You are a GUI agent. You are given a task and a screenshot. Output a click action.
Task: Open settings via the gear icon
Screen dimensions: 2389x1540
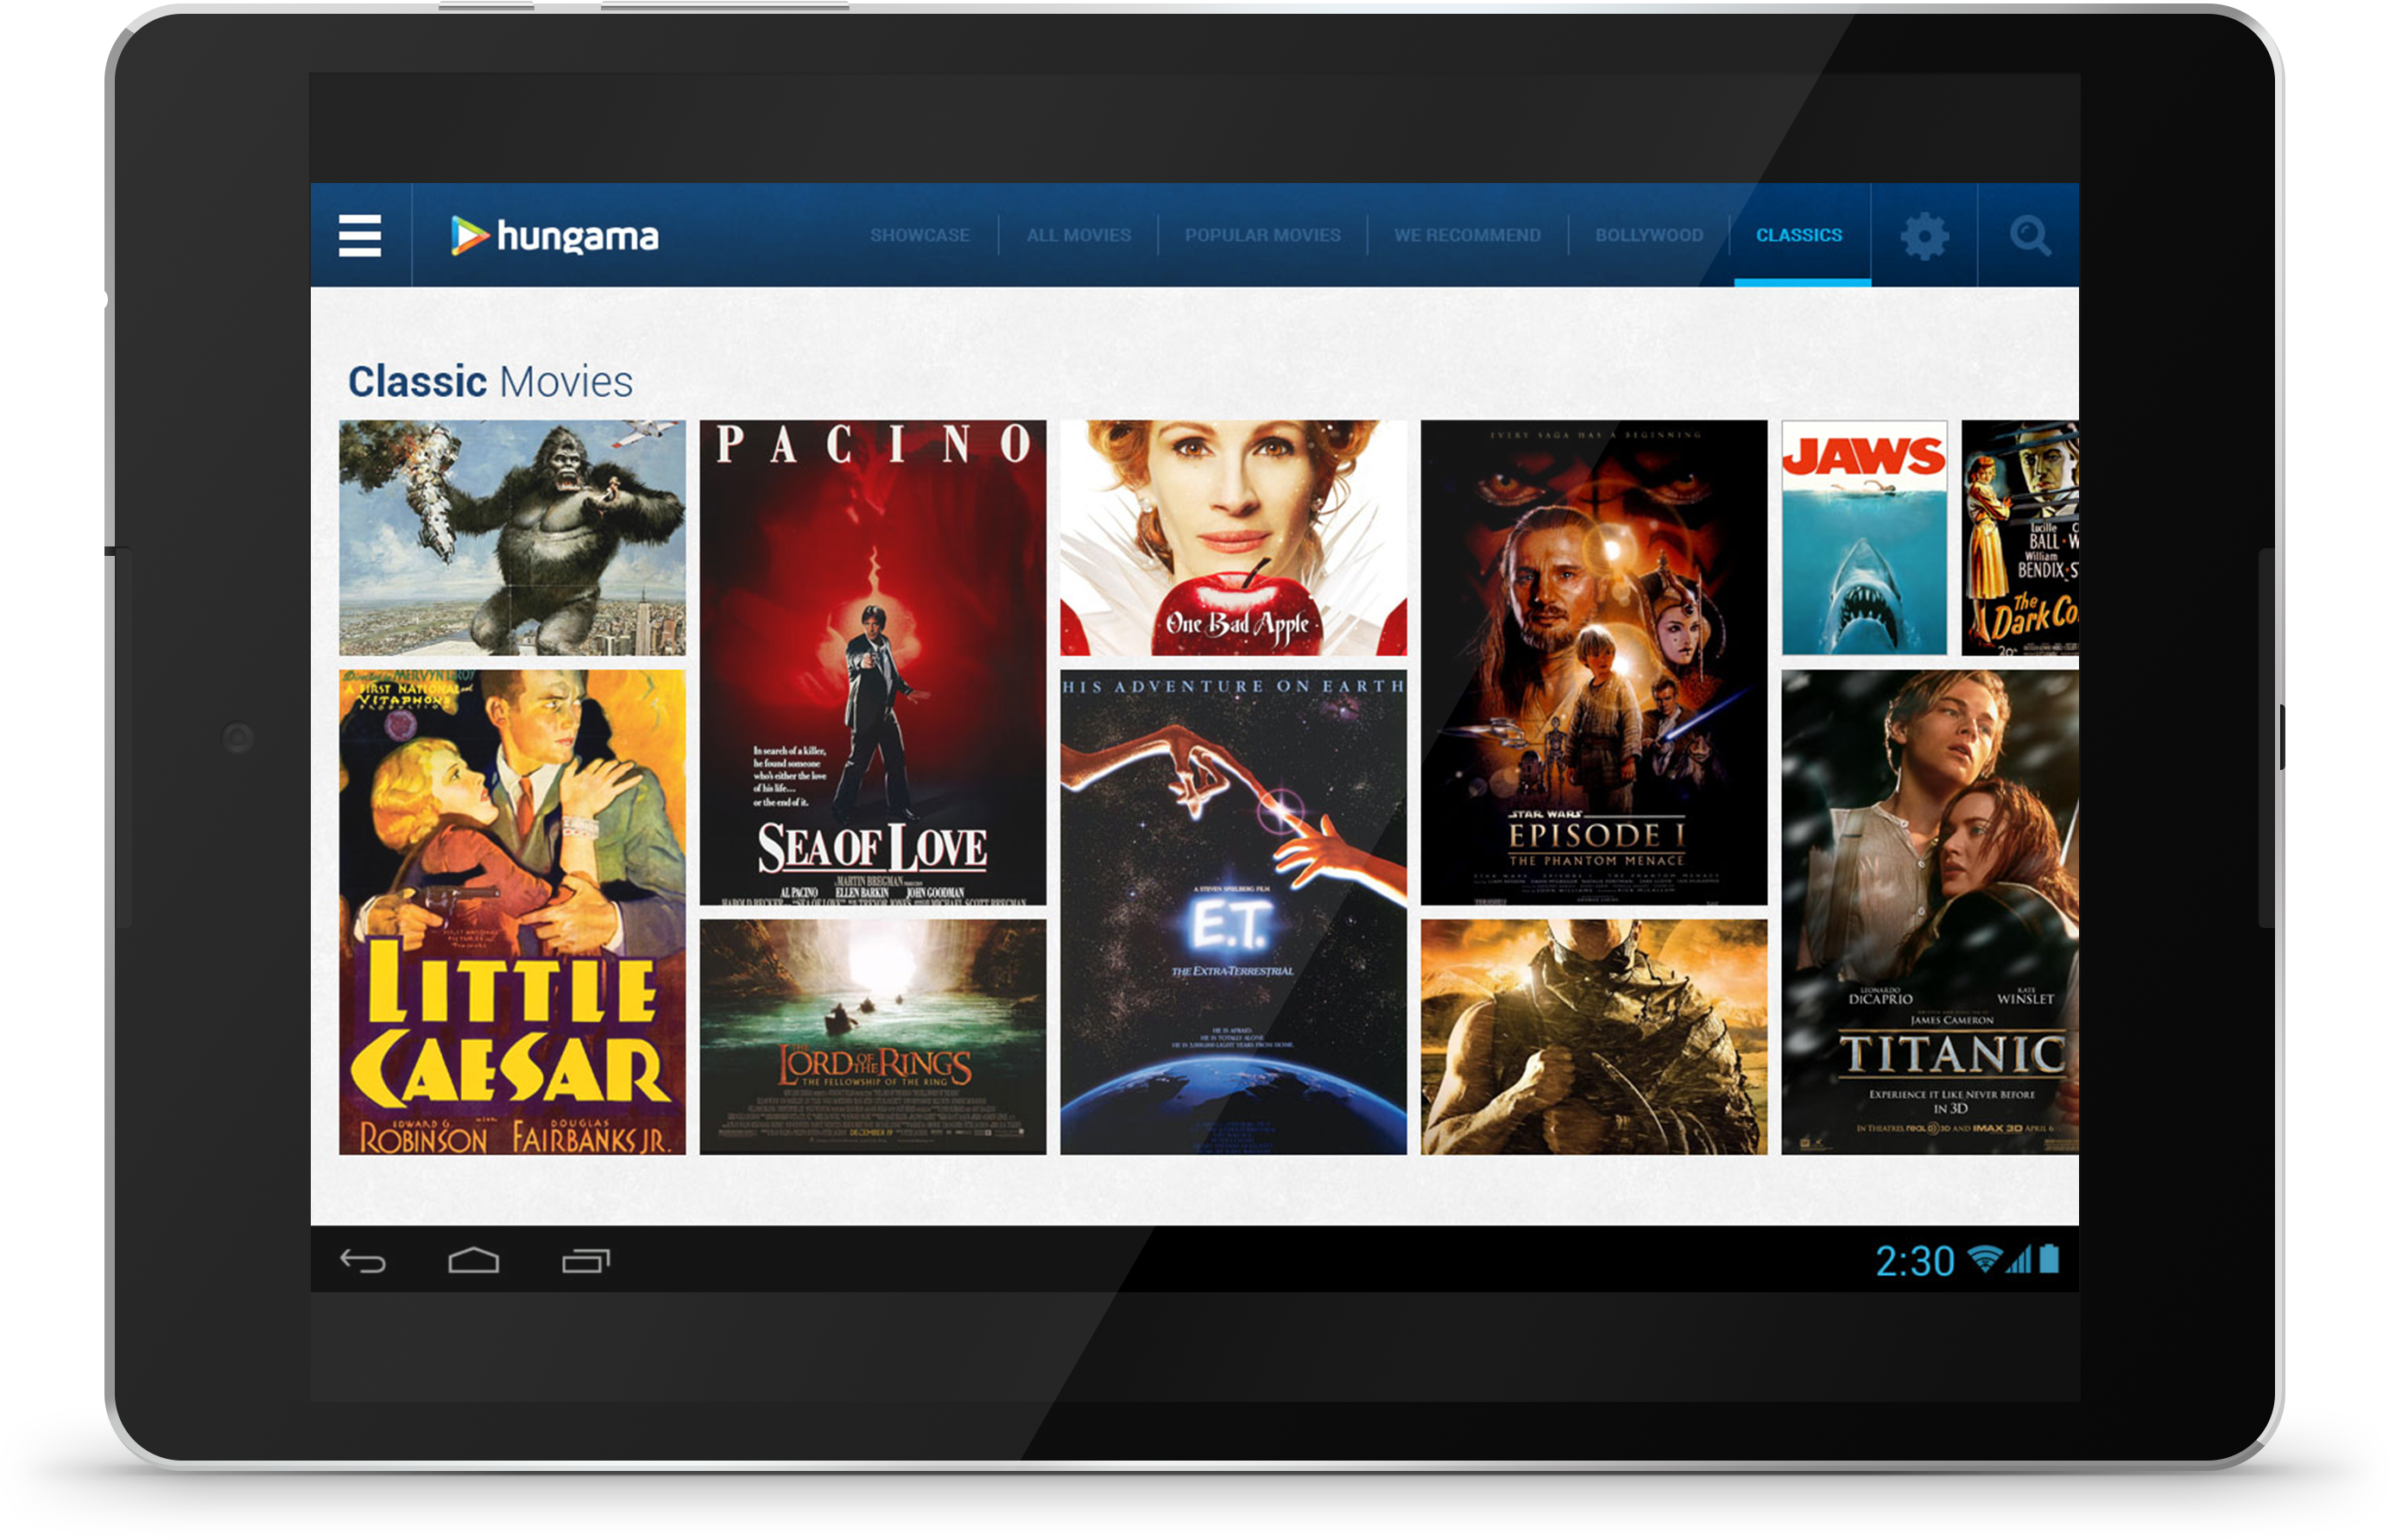[x=1924, y=236]
